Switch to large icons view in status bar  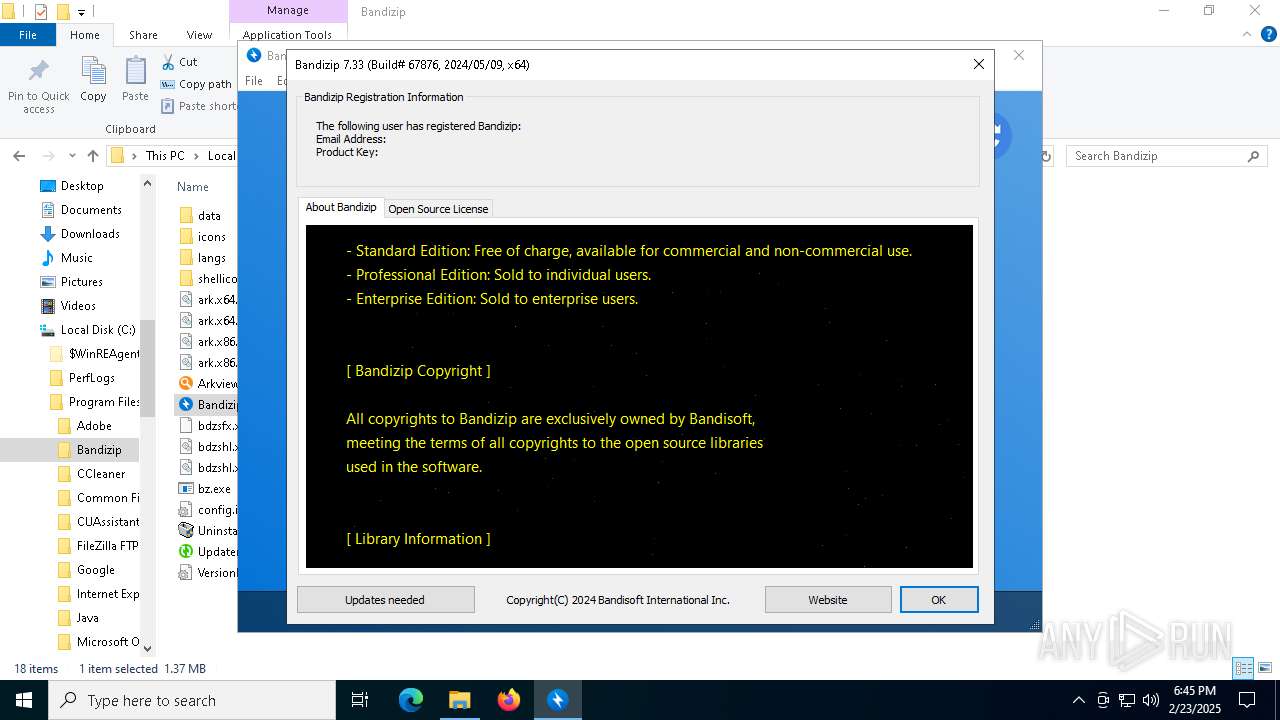pos(1265,668)
